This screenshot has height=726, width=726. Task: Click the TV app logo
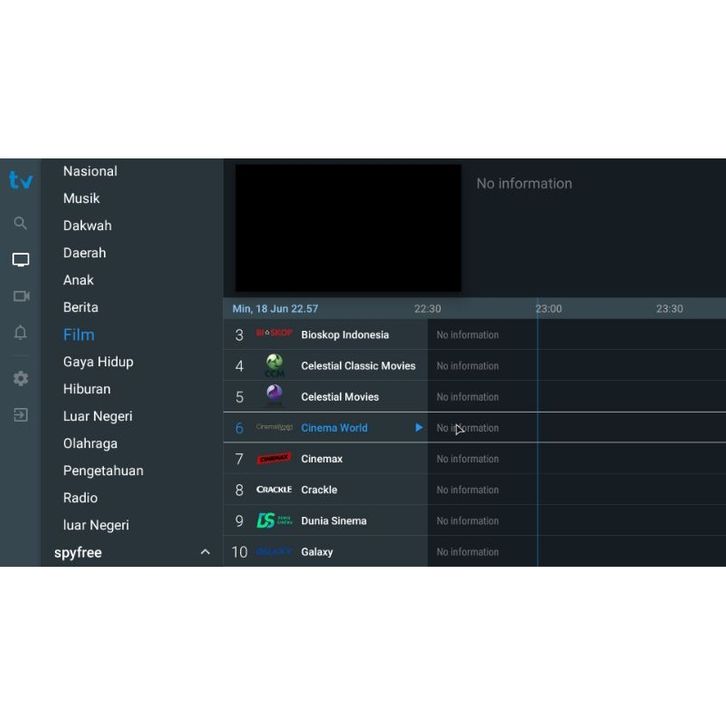(20, 181)
